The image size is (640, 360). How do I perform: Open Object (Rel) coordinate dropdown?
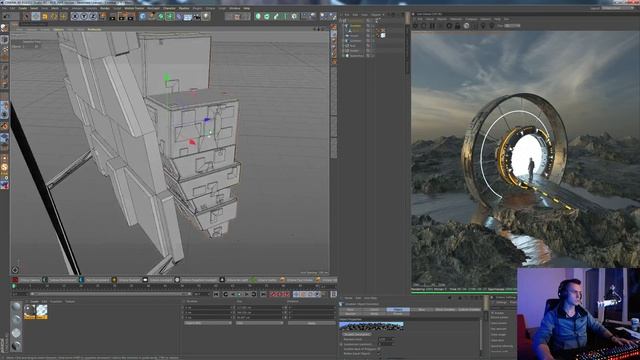click(208, 323)
